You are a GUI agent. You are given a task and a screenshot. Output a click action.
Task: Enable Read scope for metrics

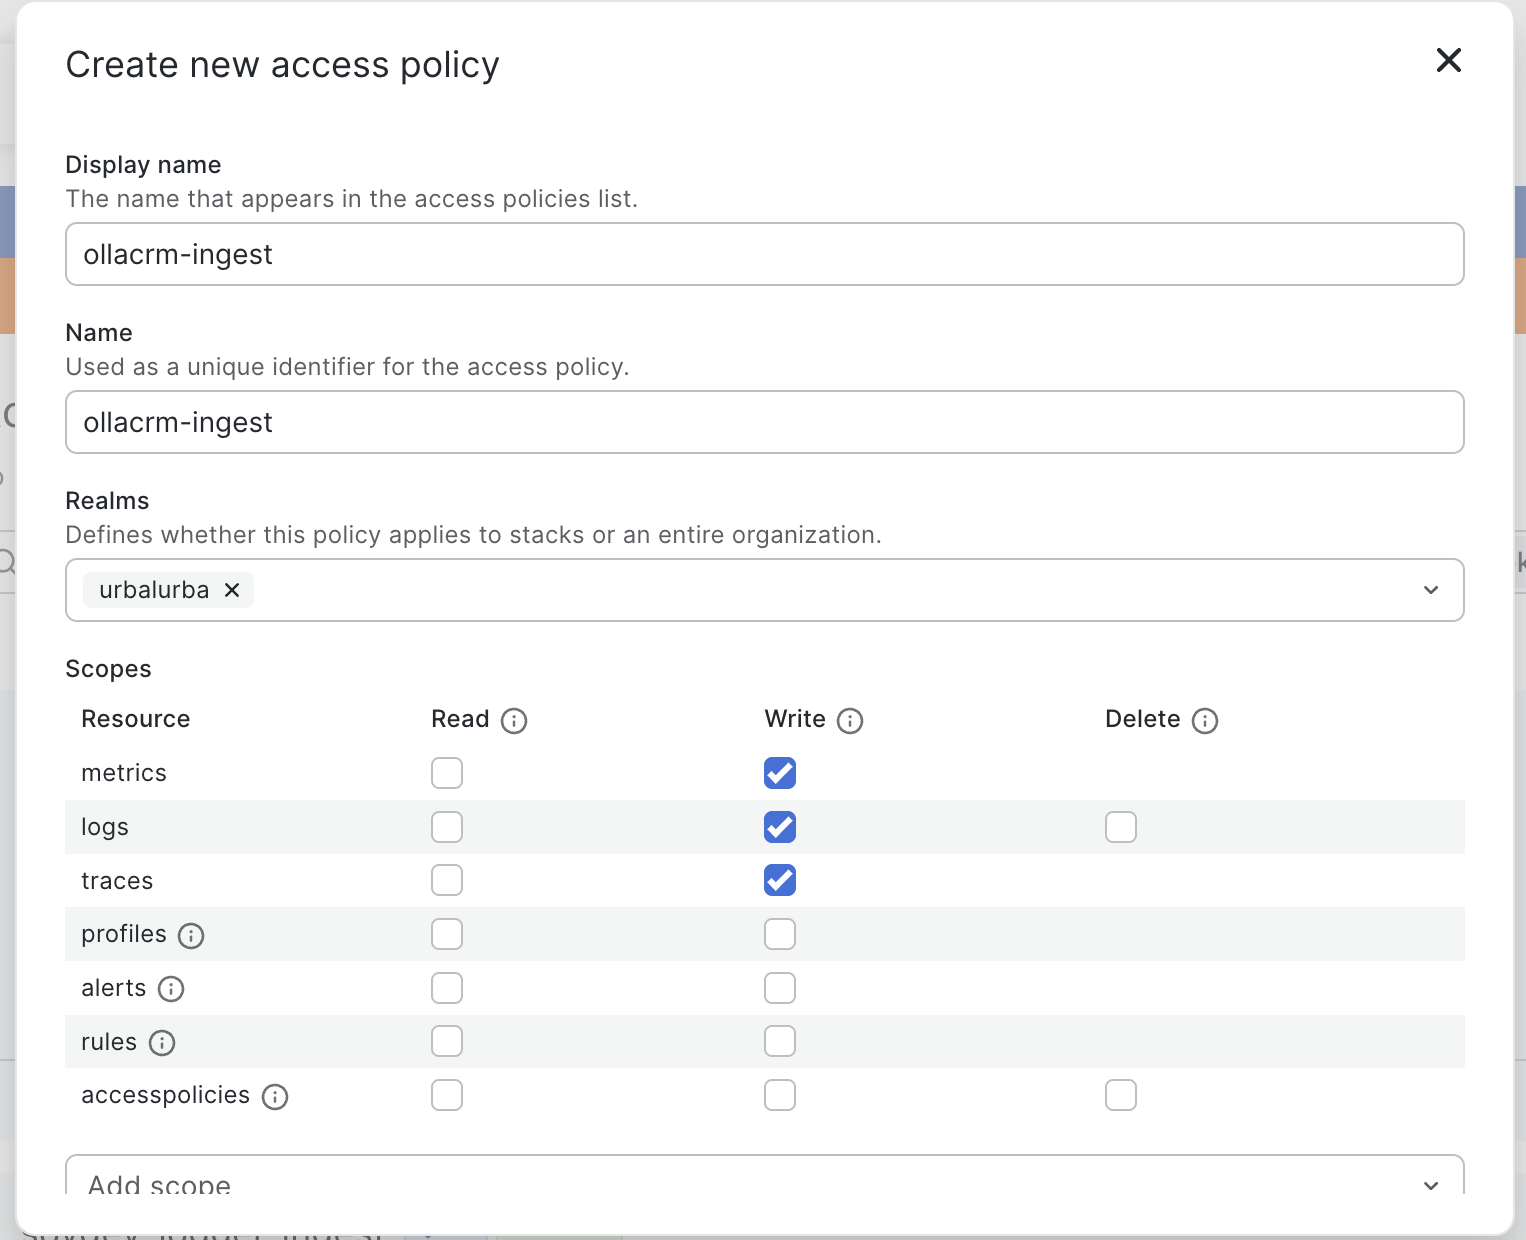[447, 773]
